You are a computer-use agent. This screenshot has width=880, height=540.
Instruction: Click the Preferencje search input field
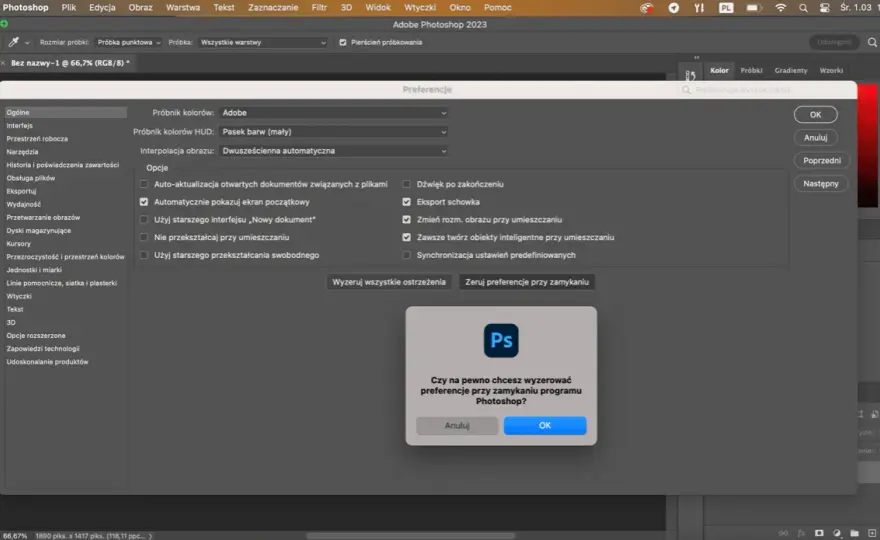coord(766,90)
